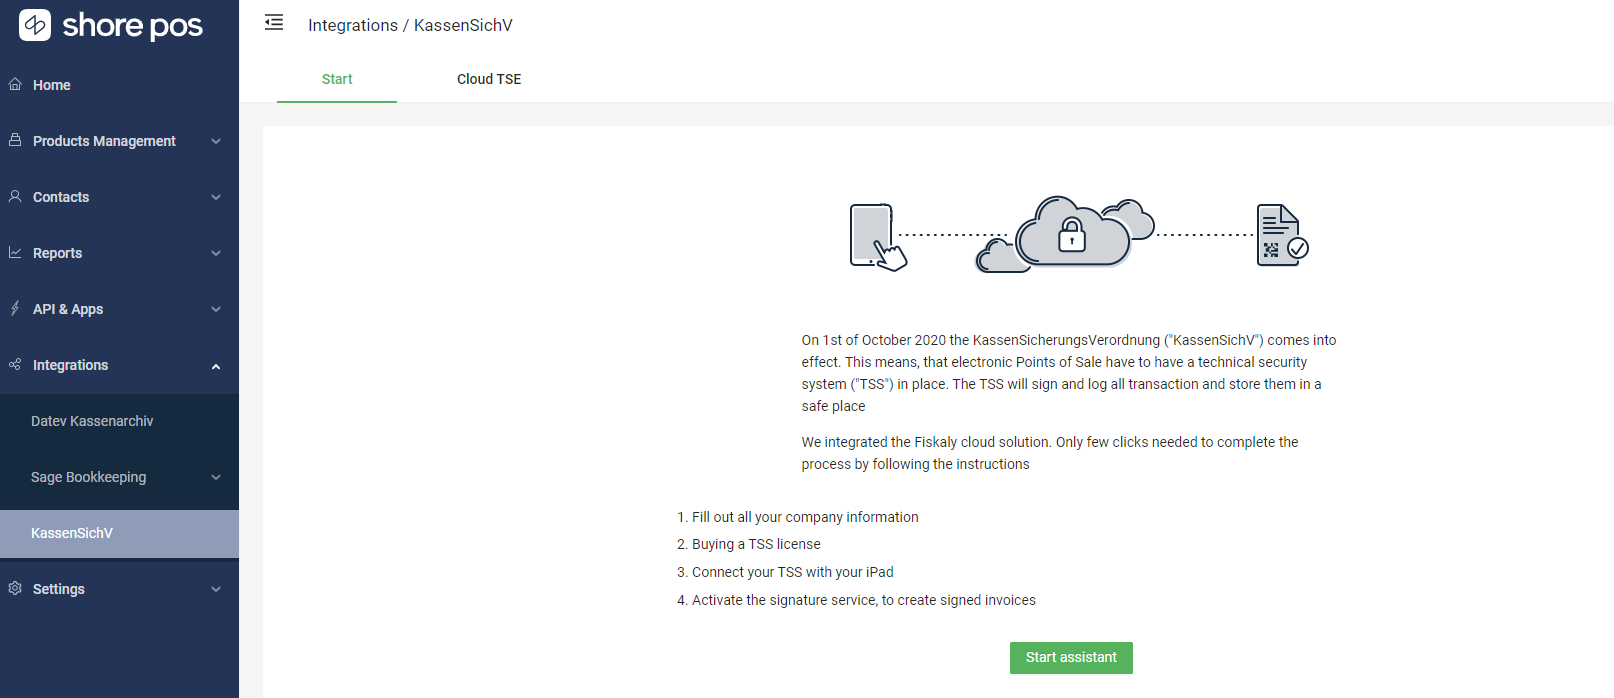Expand Sage Bookkeeping chevron
Viewport: 1614px width, 698px height.
tap(216, 477)
